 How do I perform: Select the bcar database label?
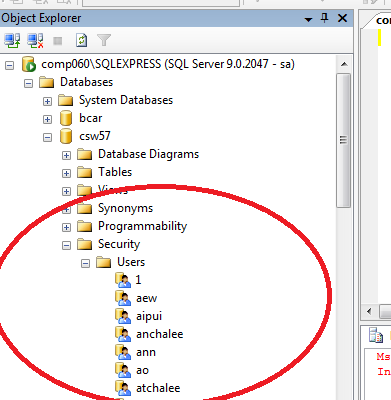point(91,118)
